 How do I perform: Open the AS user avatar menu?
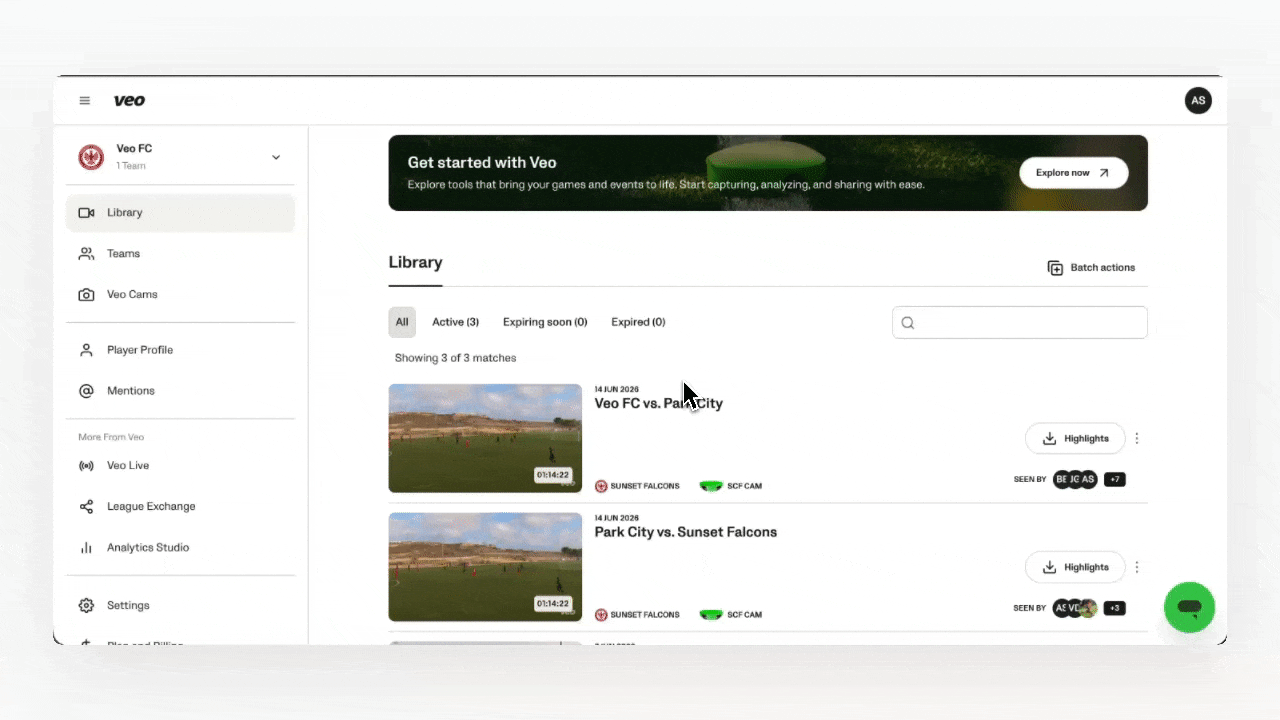1198,101
